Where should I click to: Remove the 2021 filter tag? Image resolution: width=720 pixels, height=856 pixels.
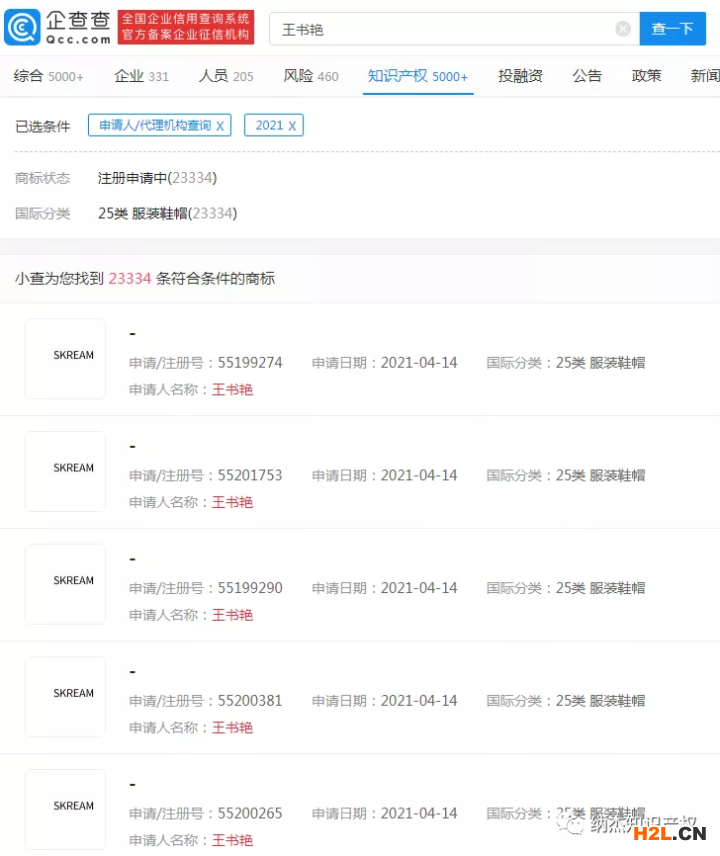(292, 126)
